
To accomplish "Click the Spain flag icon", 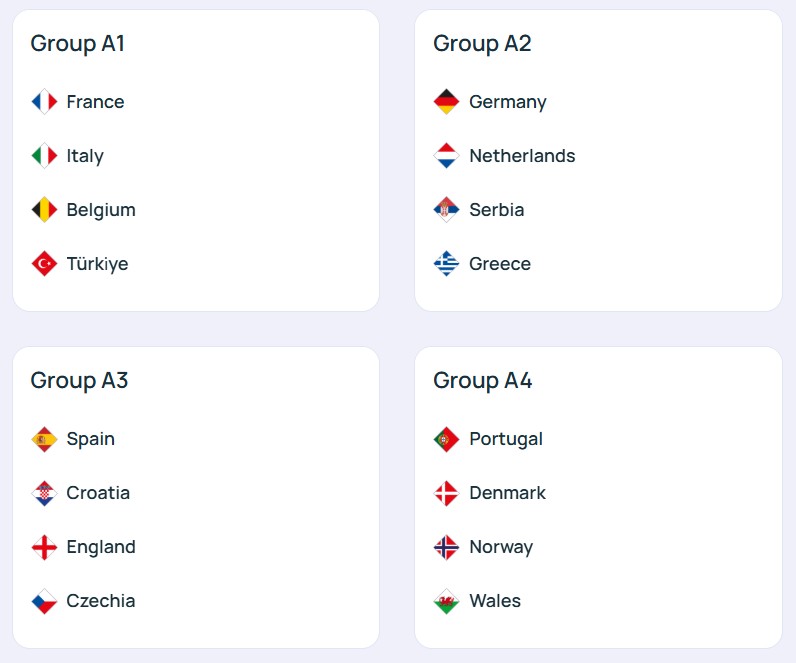I will [44, 439].
